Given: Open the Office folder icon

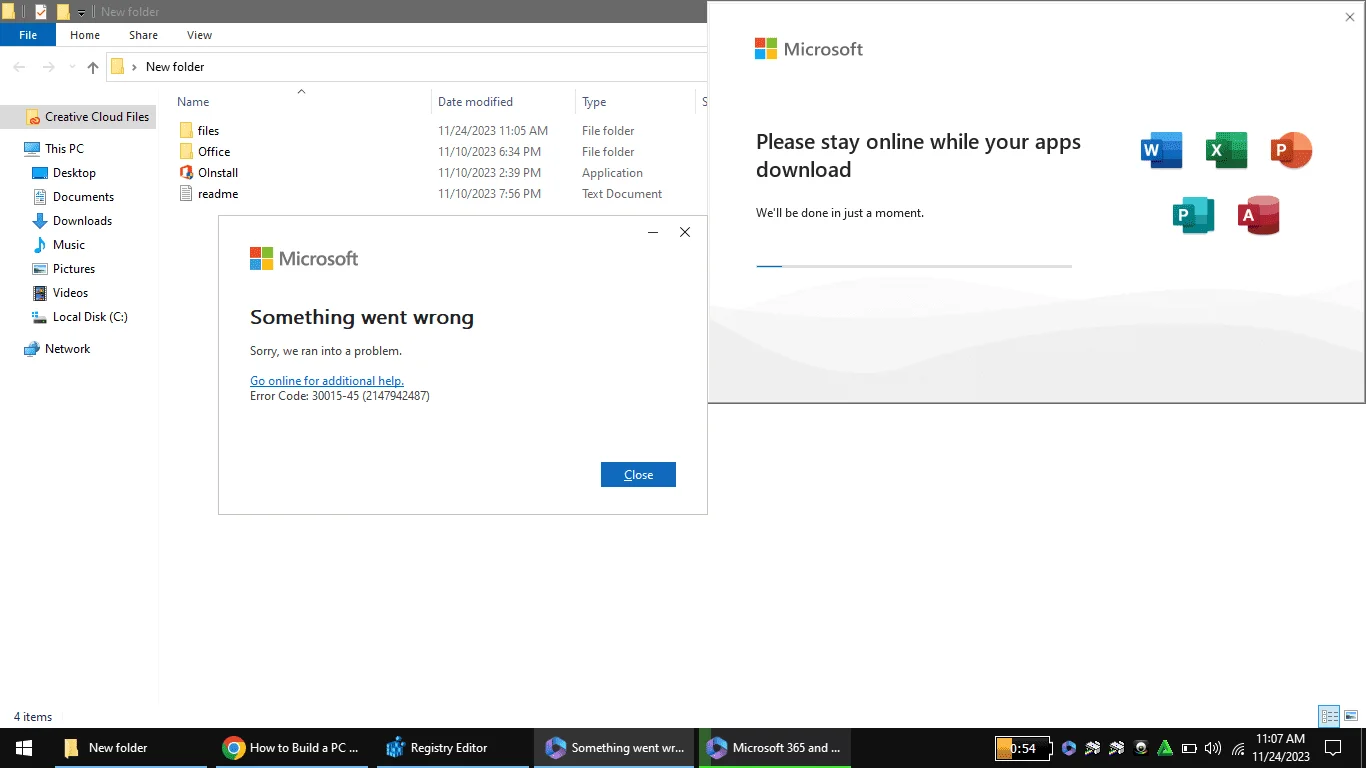Looking at the screenshot, I should (x=186, y=152).
